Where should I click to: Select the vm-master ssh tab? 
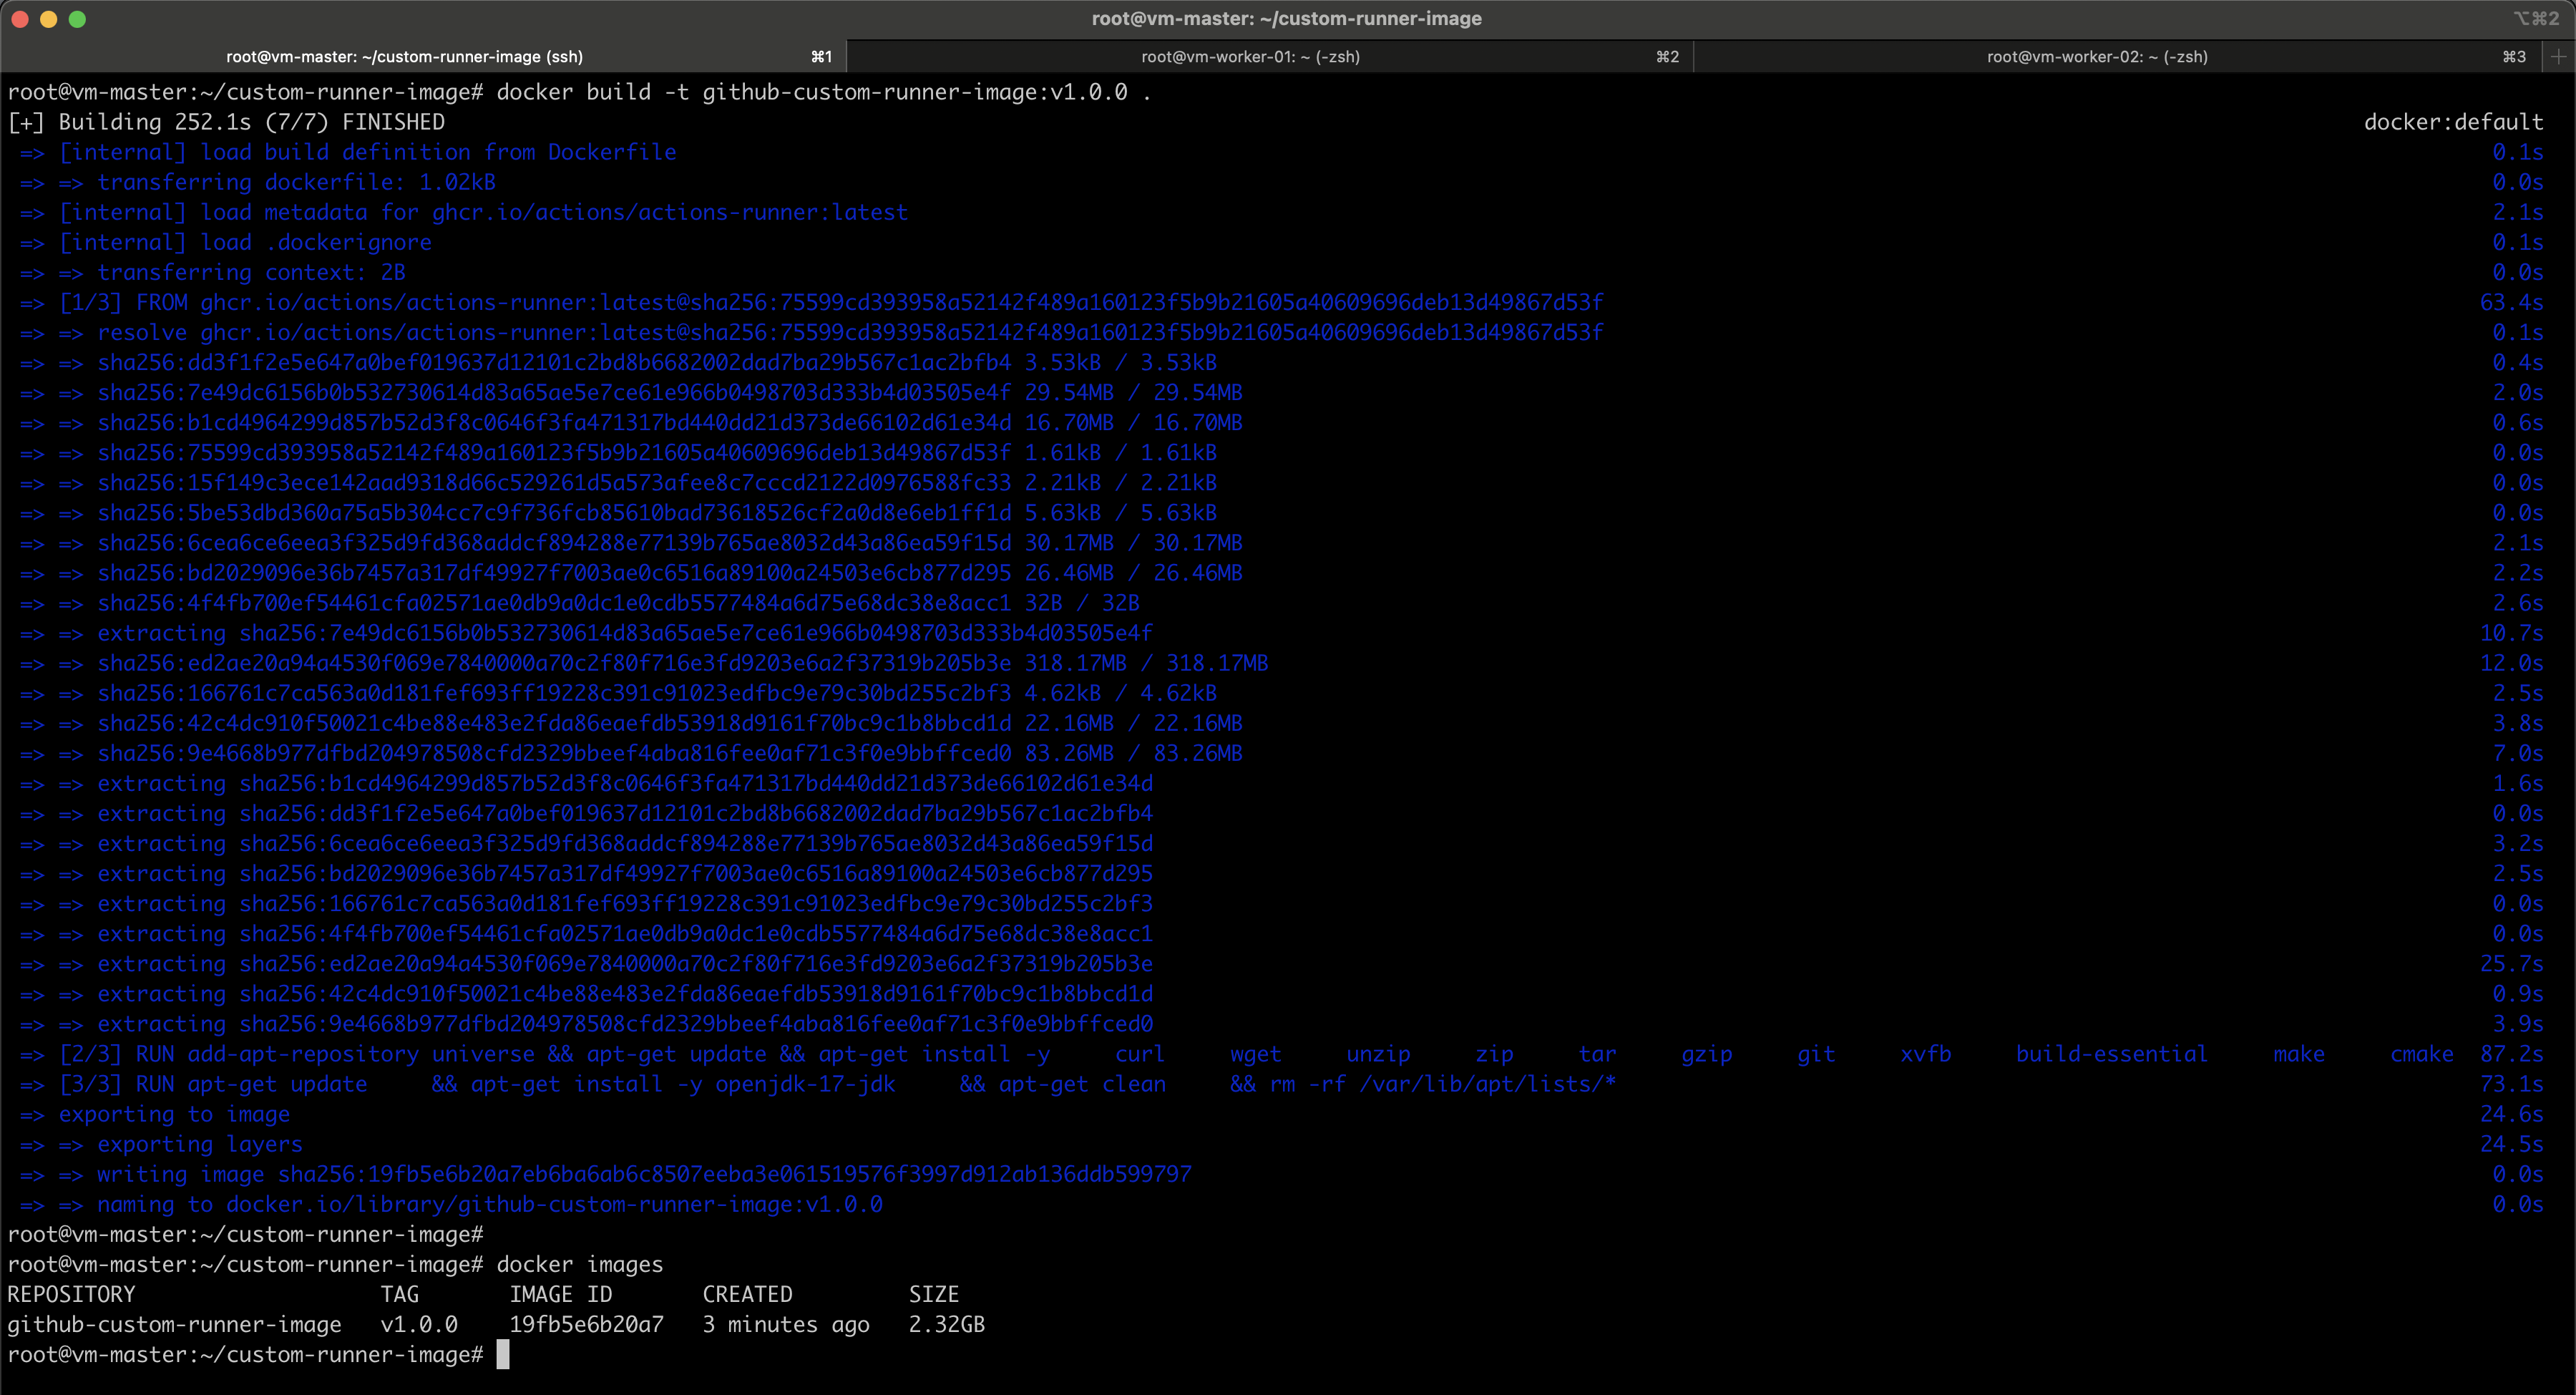tap(404, 56)
